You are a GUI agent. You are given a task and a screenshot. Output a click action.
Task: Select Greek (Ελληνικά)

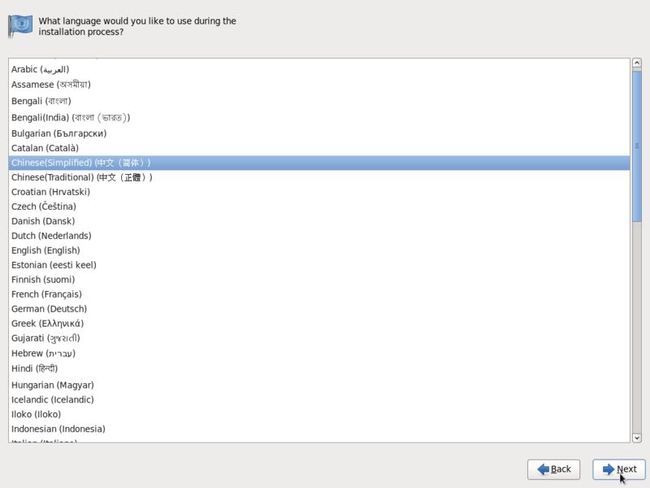pos(319,323)
